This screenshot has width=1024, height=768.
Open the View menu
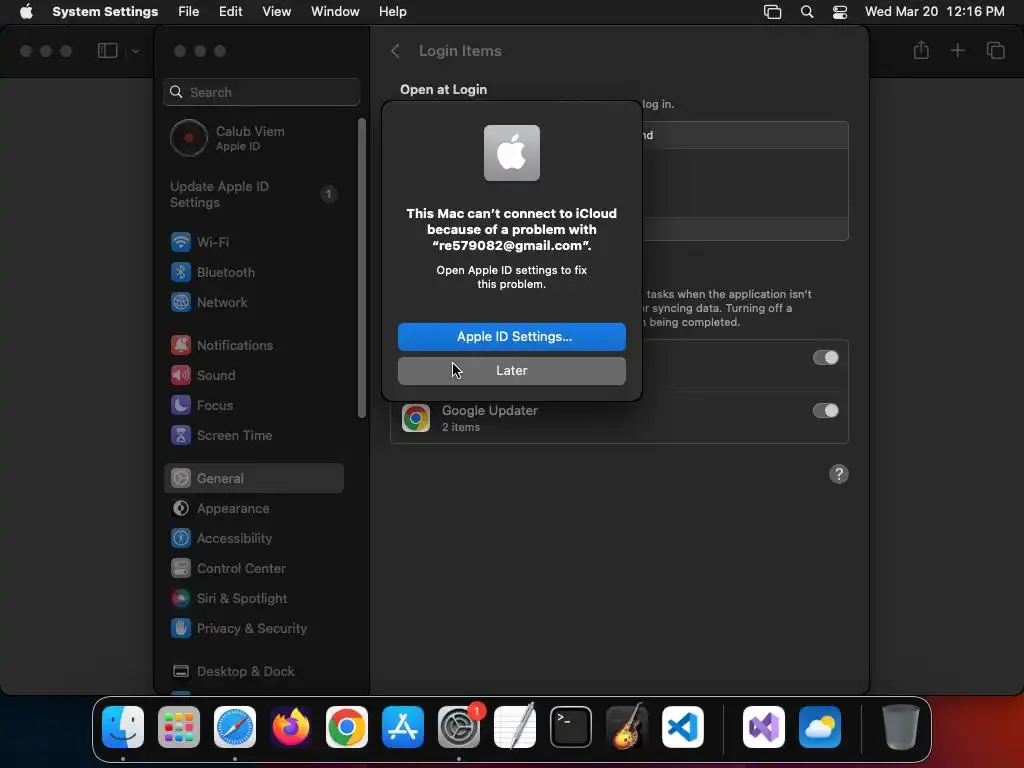tap(276, 12)
